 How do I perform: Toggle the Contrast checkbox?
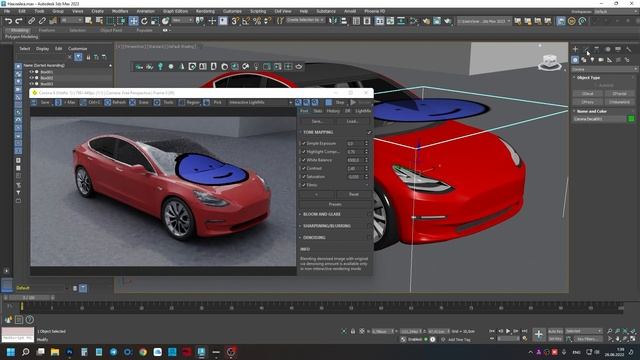pyautogui.click(x=304, y=168)
